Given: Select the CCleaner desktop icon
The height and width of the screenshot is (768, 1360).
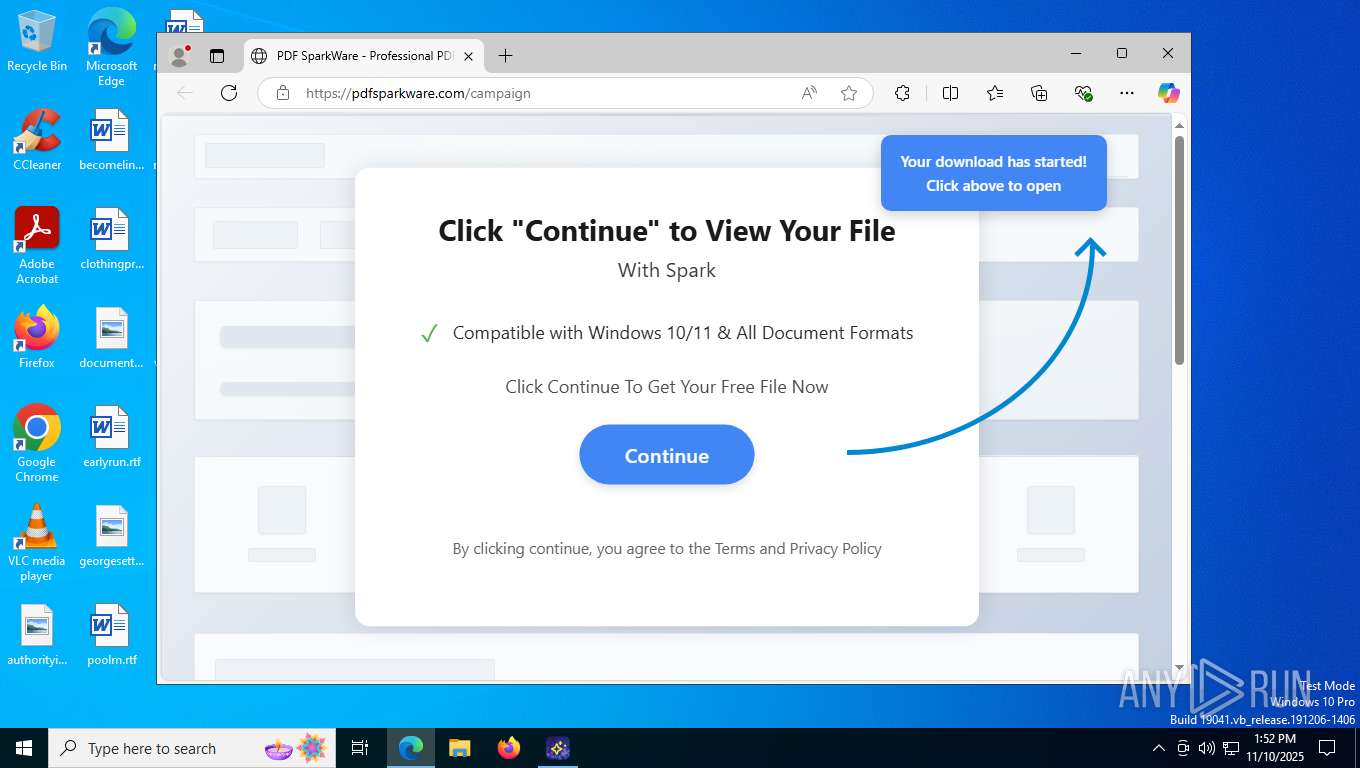Looking at the screenshot, I should click(x=37, y=139).
